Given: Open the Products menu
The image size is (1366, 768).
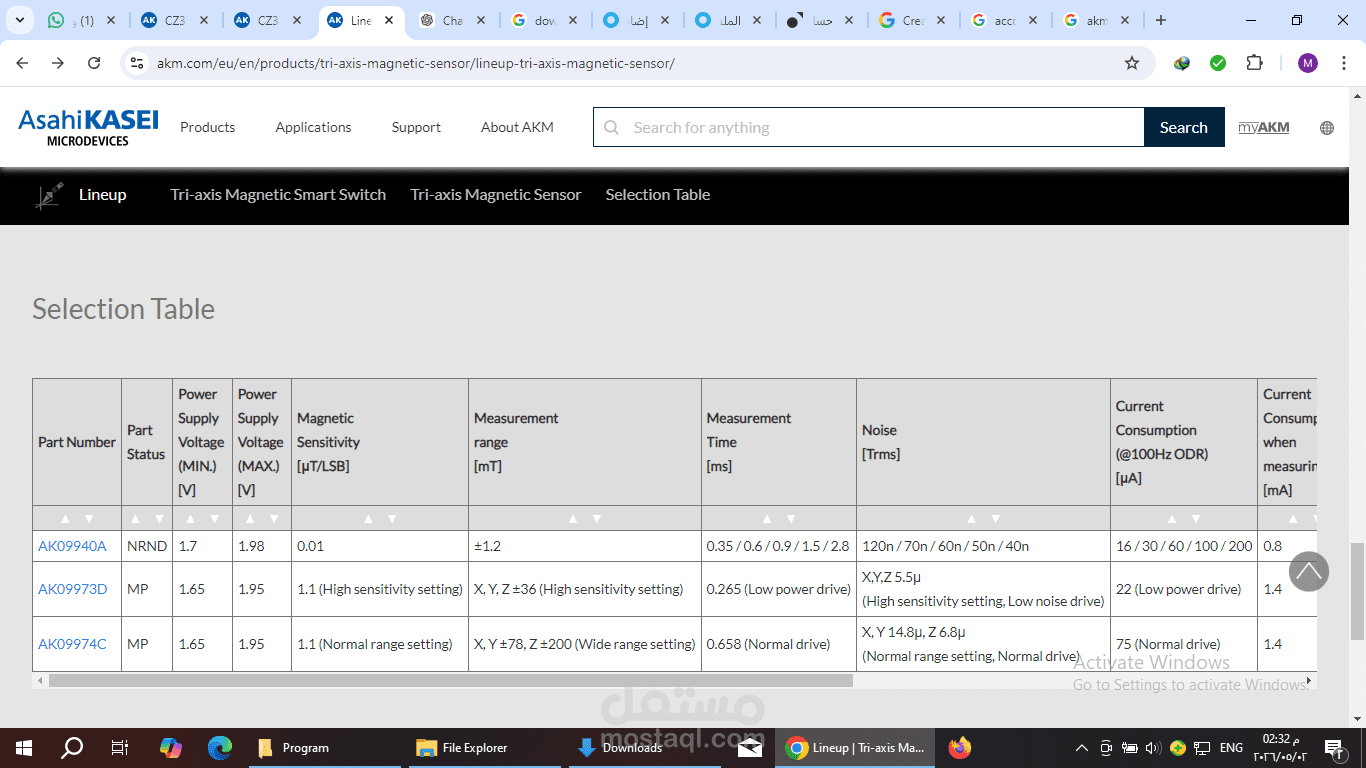Looking at the screenshot, I should [207, 127].
